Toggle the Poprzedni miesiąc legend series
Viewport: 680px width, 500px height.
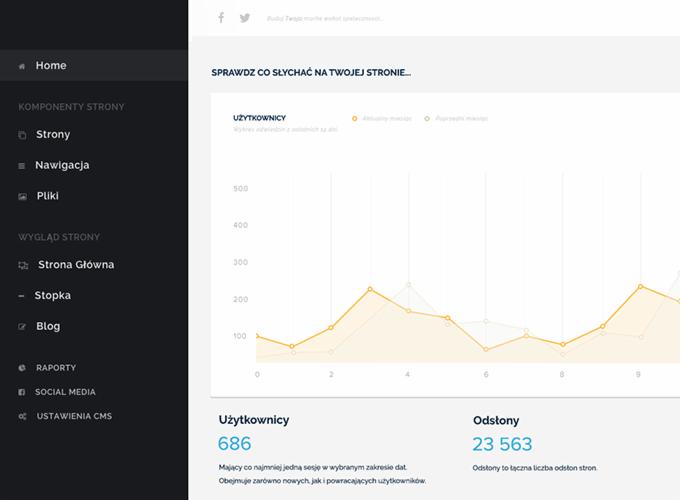456,118
